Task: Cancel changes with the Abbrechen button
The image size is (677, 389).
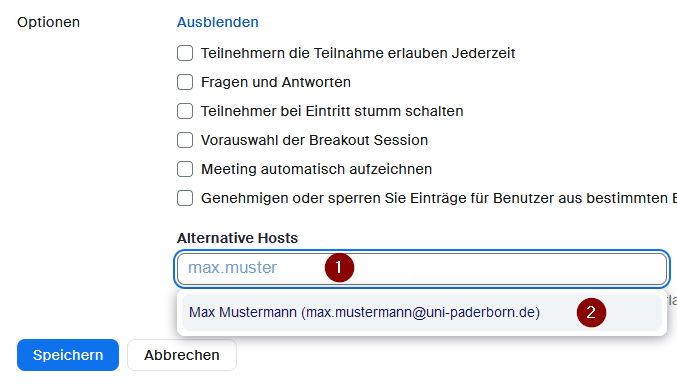Action: [x=182, y=355]
